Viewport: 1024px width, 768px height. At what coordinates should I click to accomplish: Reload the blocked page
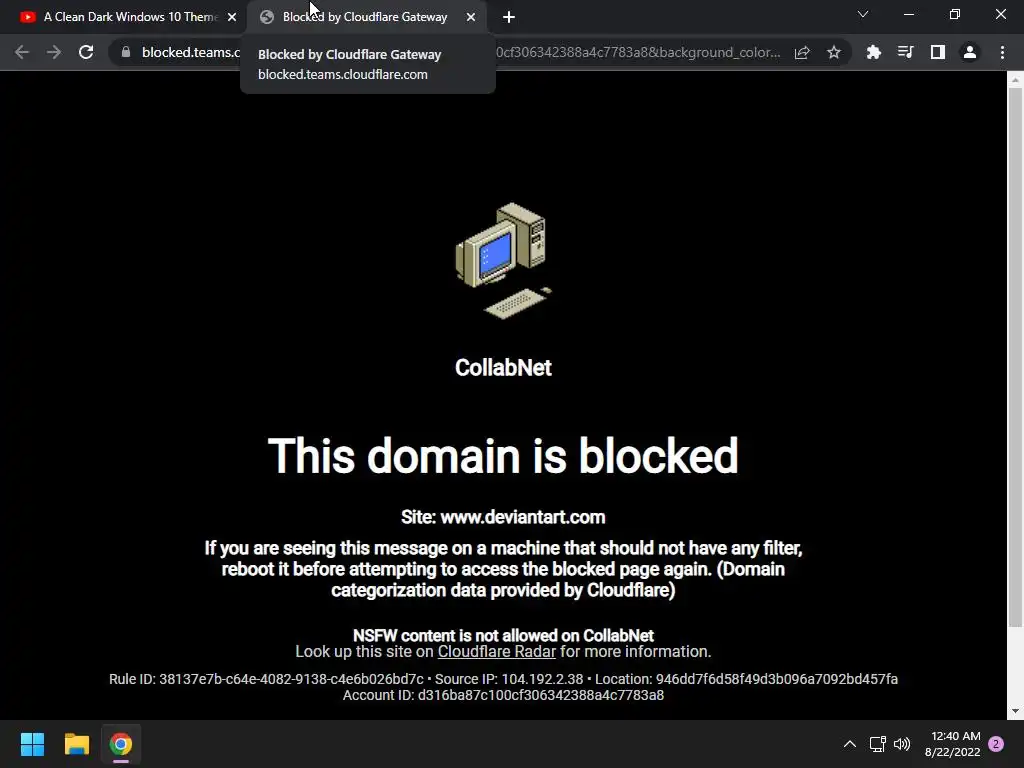pyautogui.click(x=86, y=52)
